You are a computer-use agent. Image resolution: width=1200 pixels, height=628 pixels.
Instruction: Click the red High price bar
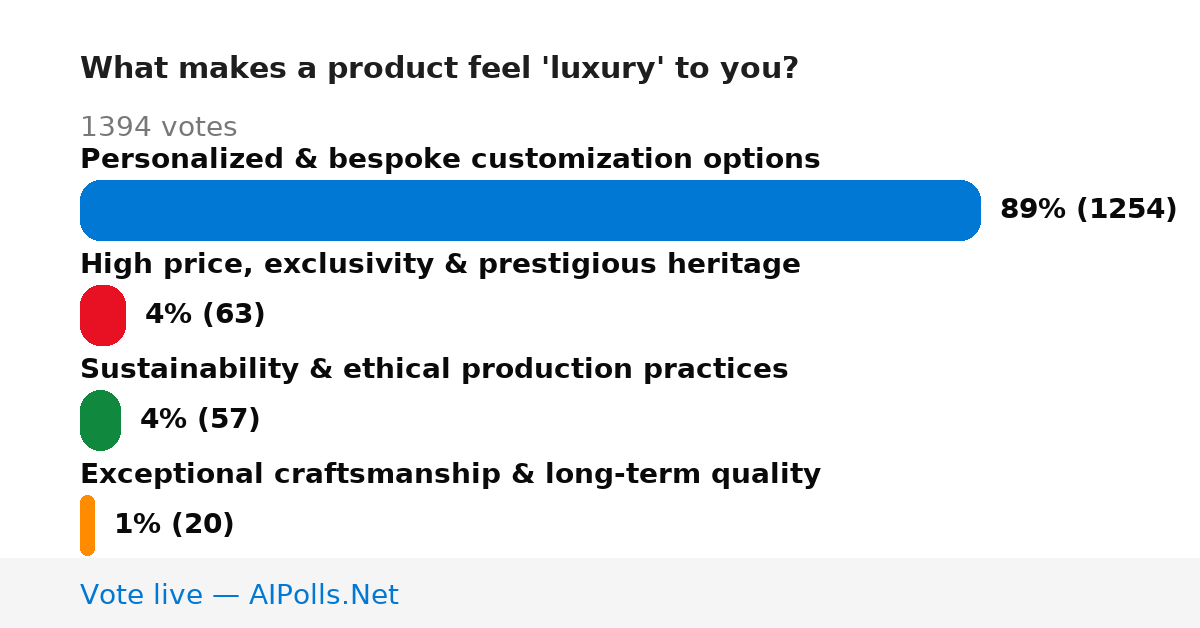tap(103, 315)
